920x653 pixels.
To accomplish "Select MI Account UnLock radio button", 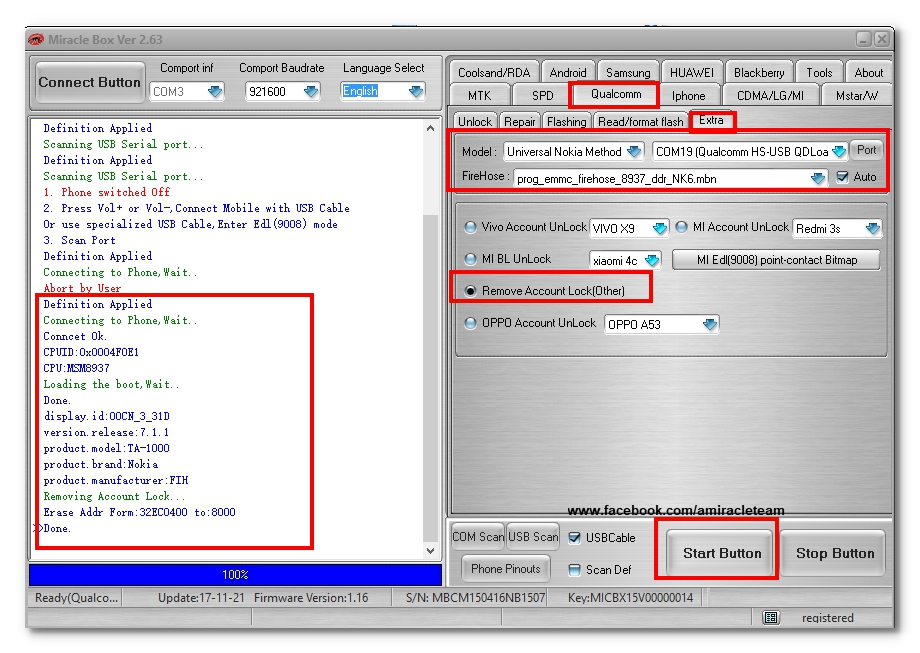I will (x=681, y=227).
